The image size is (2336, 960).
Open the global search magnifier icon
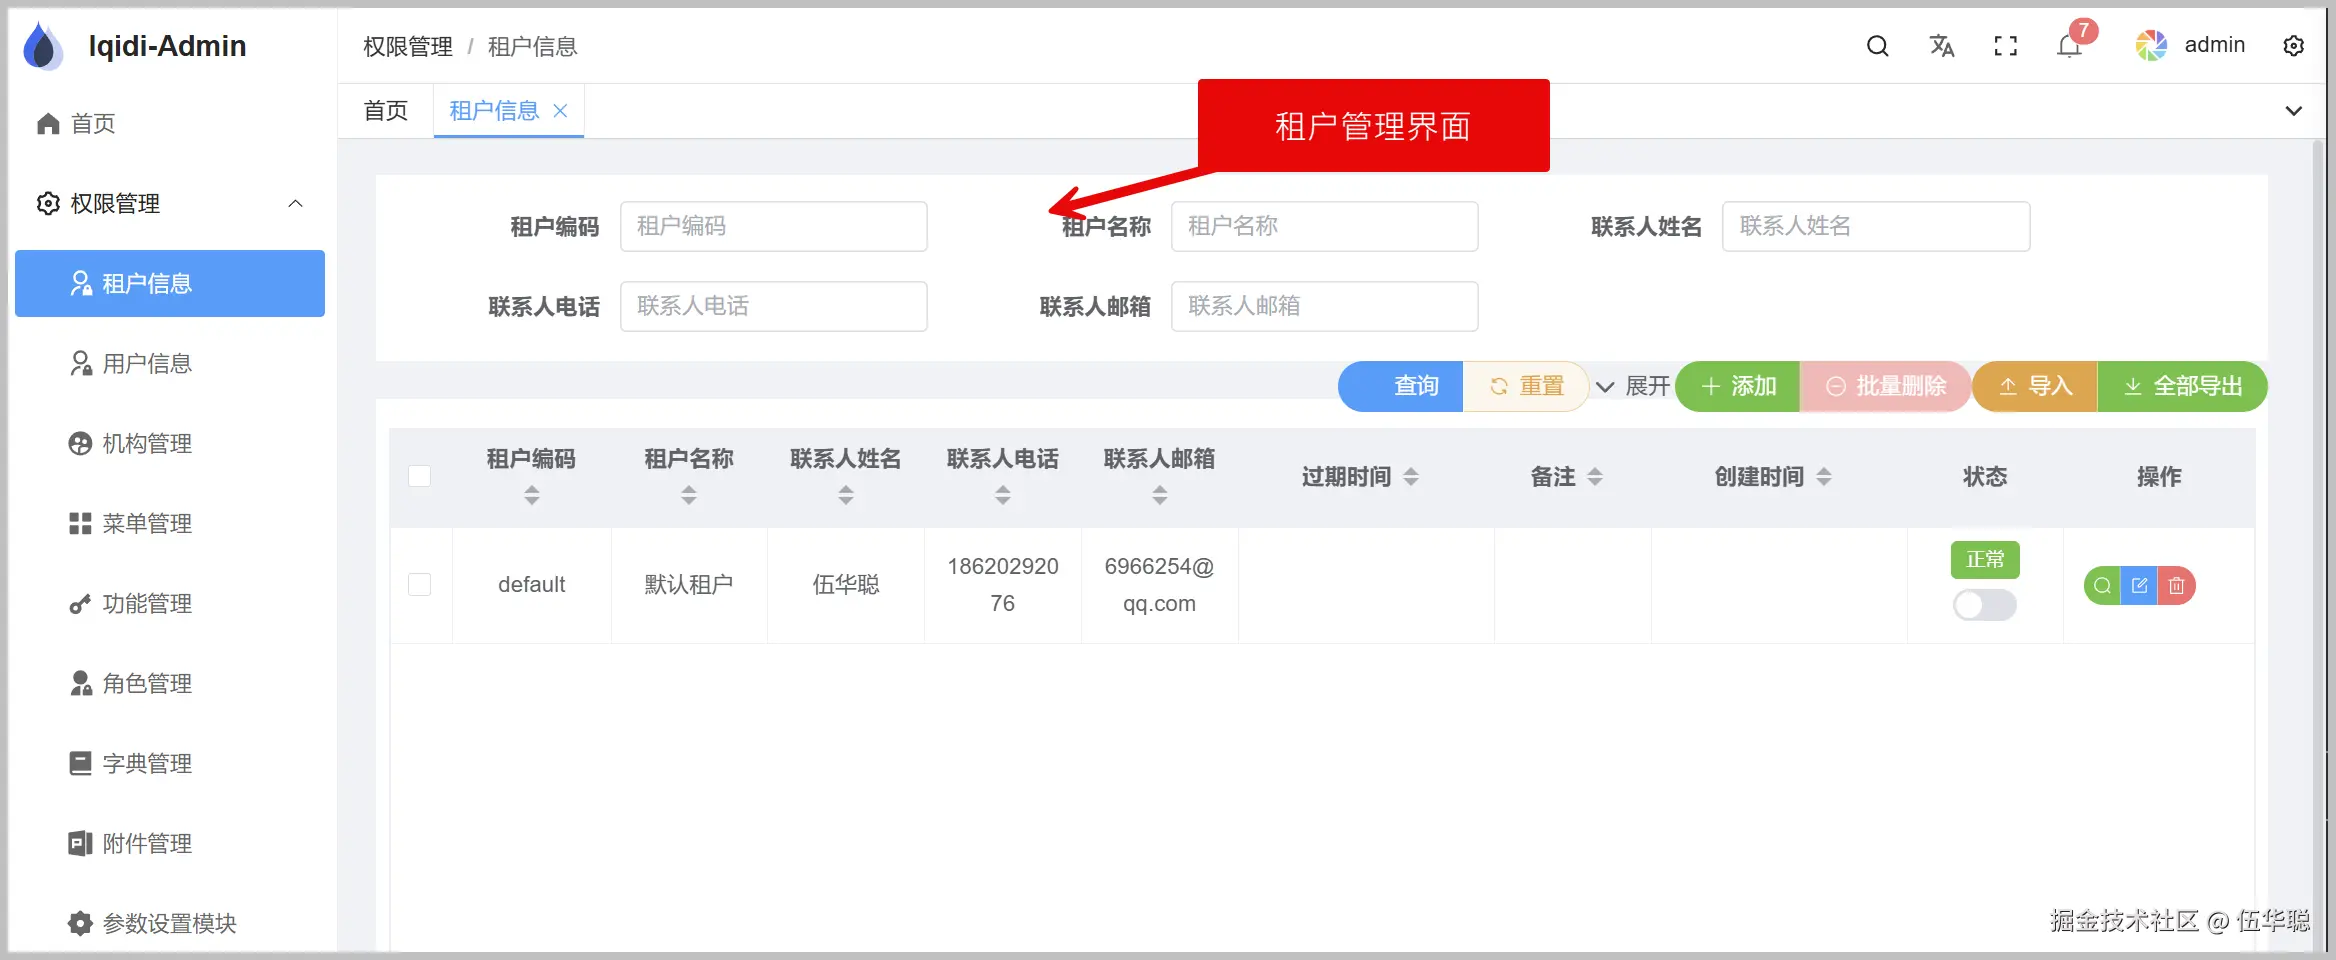pos(1877,45)
